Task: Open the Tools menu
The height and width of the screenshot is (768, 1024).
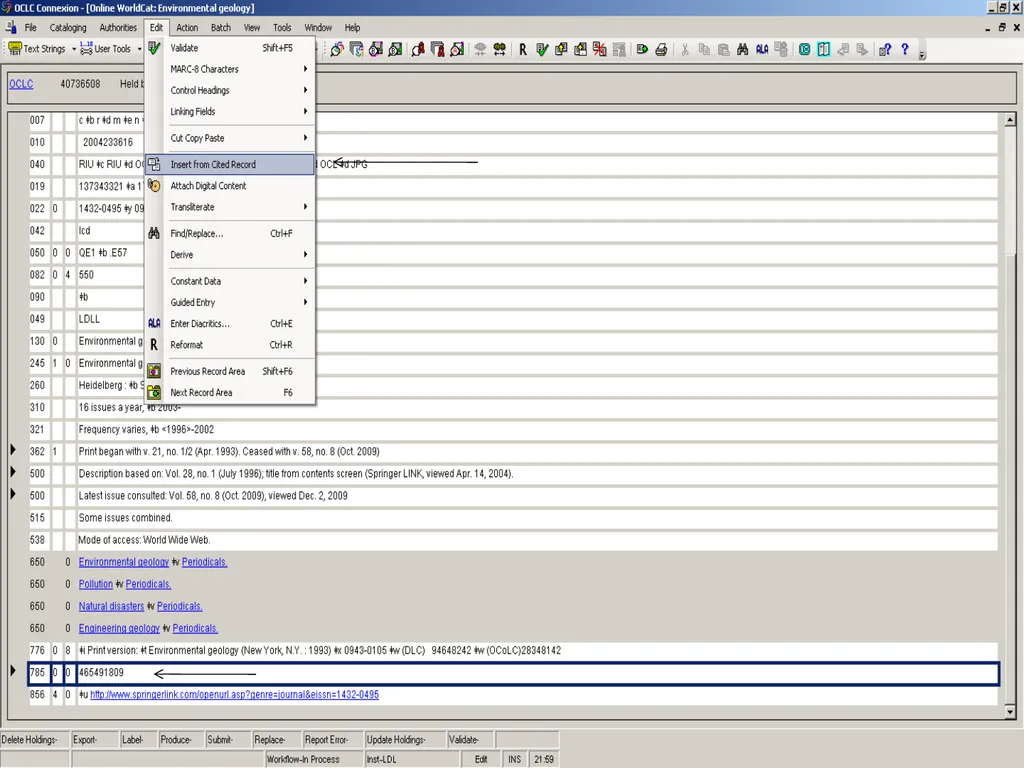Action: coord(282,27)
